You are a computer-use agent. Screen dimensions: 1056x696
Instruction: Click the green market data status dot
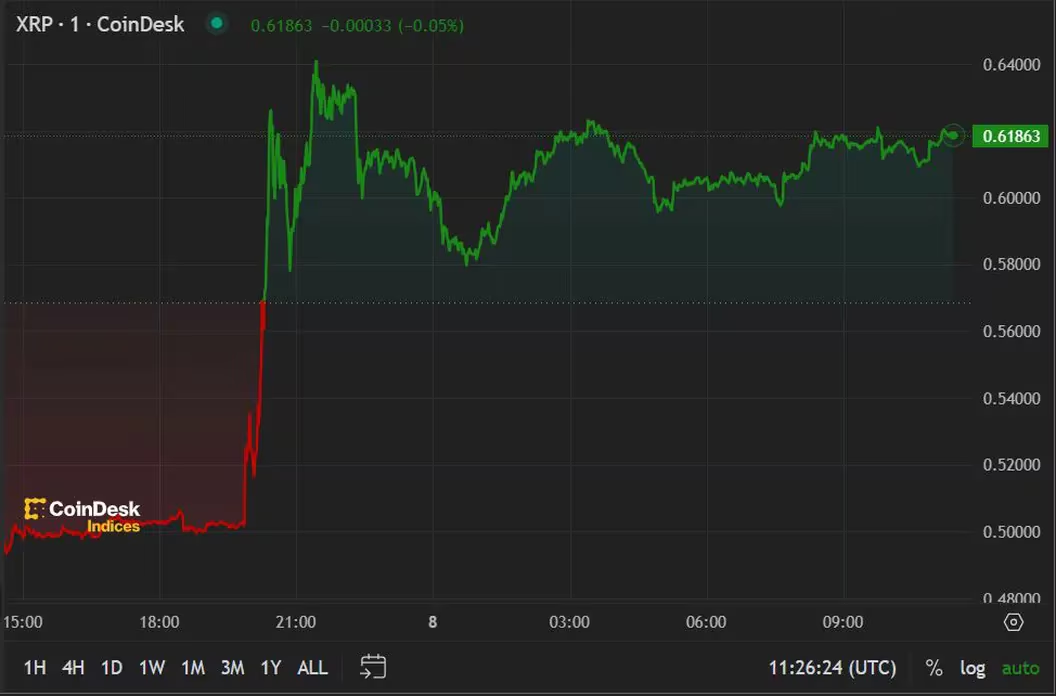click(x=216, y=23)
